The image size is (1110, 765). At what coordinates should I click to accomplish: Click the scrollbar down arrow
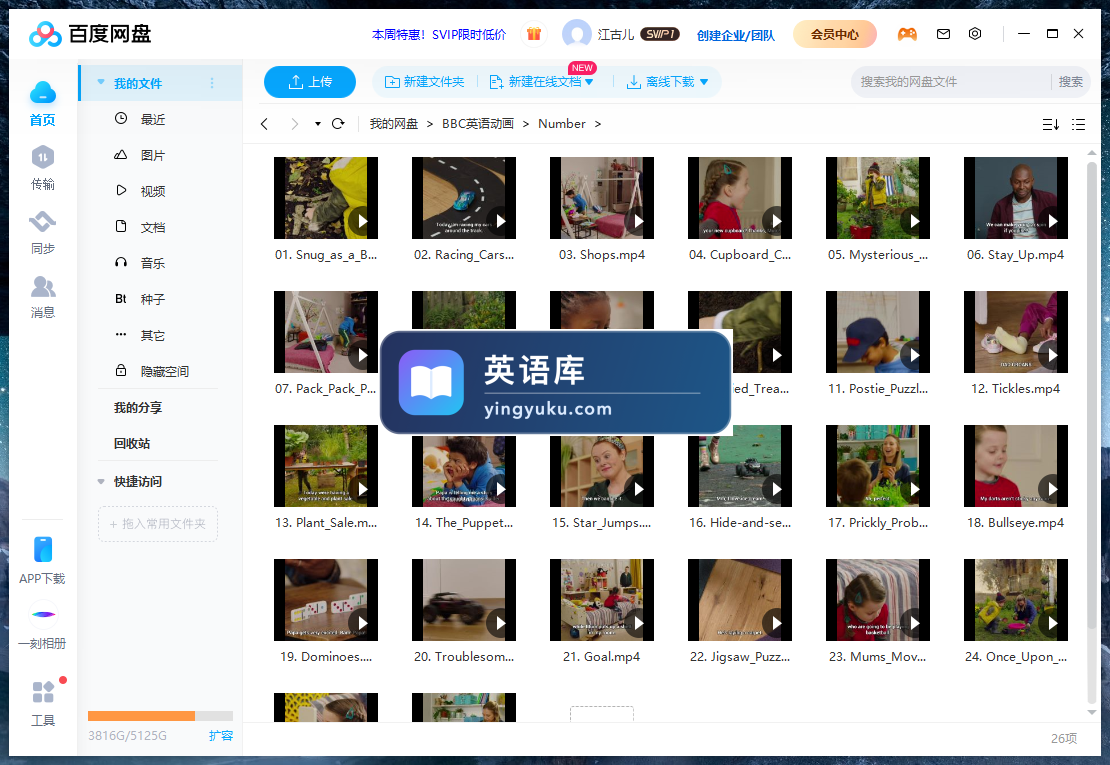click(x=1092, y=713)
